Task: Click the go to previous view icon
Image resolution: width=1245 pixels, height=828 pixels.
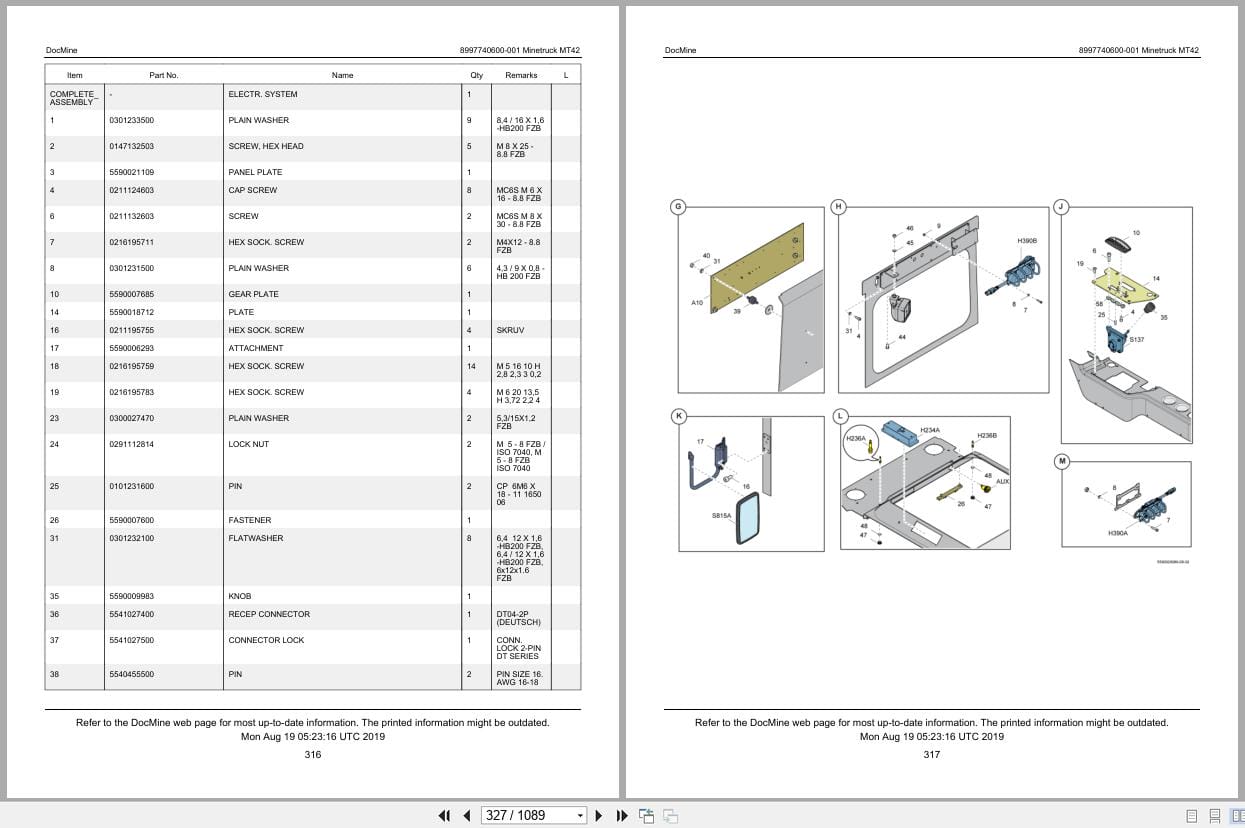Action: pyautogui.click(x=646, y=815)
